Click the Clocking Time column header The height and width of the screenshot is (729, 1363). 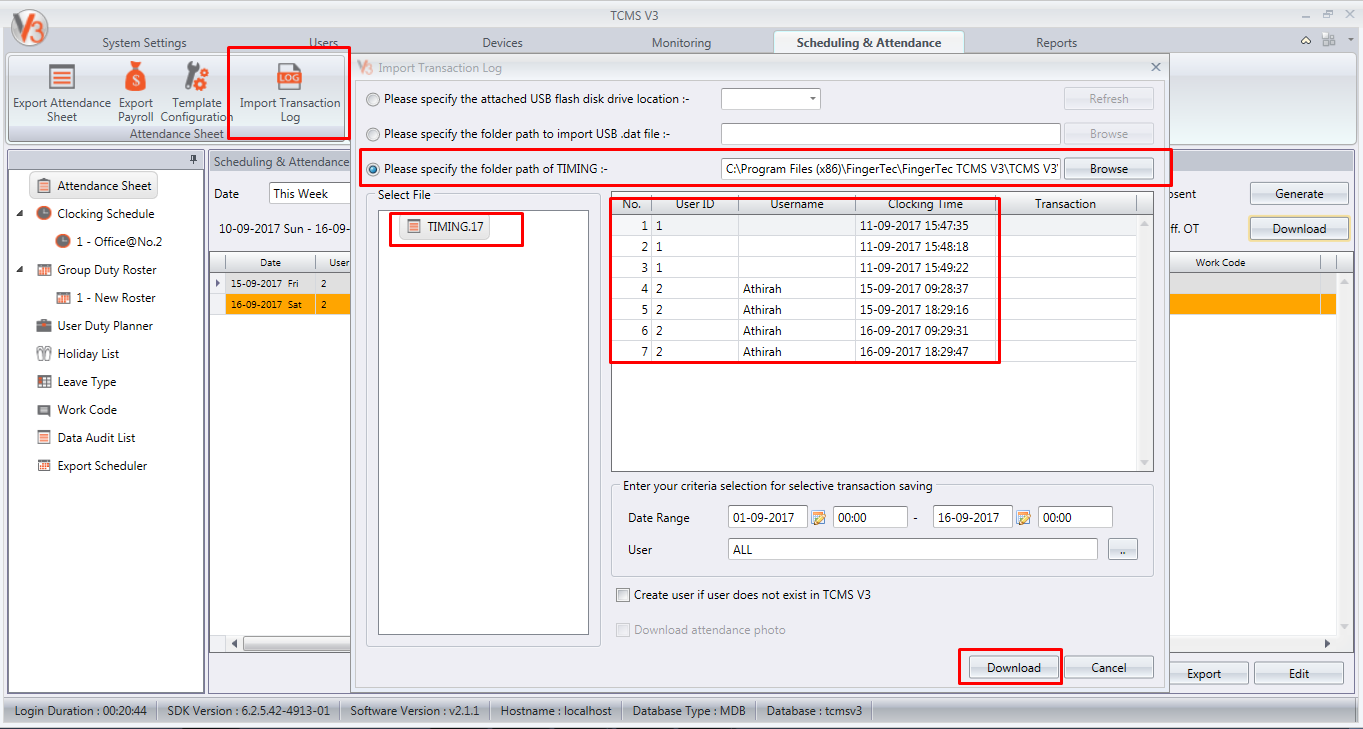coord(925,204)
